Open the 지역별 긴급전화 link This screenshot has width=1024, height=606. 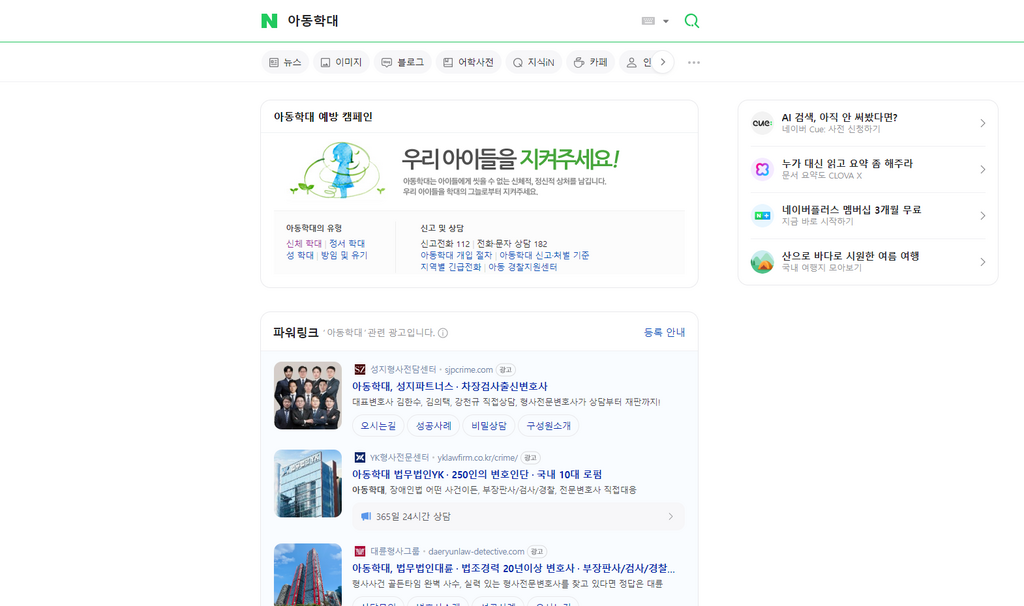pos(451,267)
